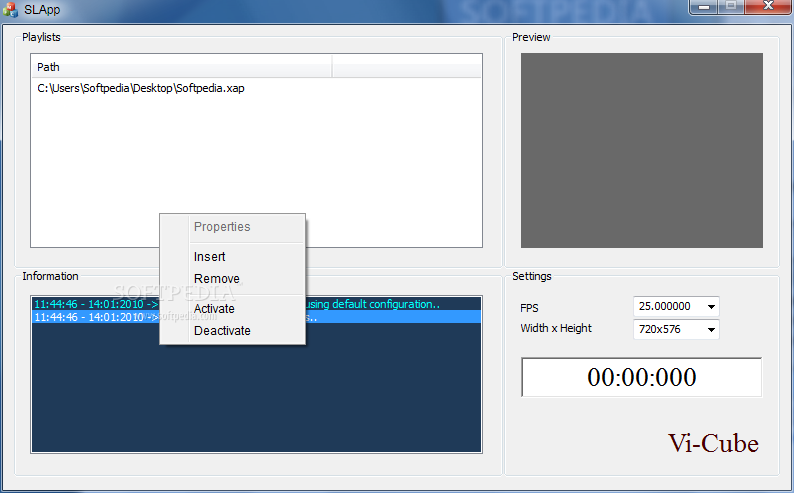Select the Softpedia.xap playlist row
This screenshot has height=493, width=794.
(x=256, y=89)
